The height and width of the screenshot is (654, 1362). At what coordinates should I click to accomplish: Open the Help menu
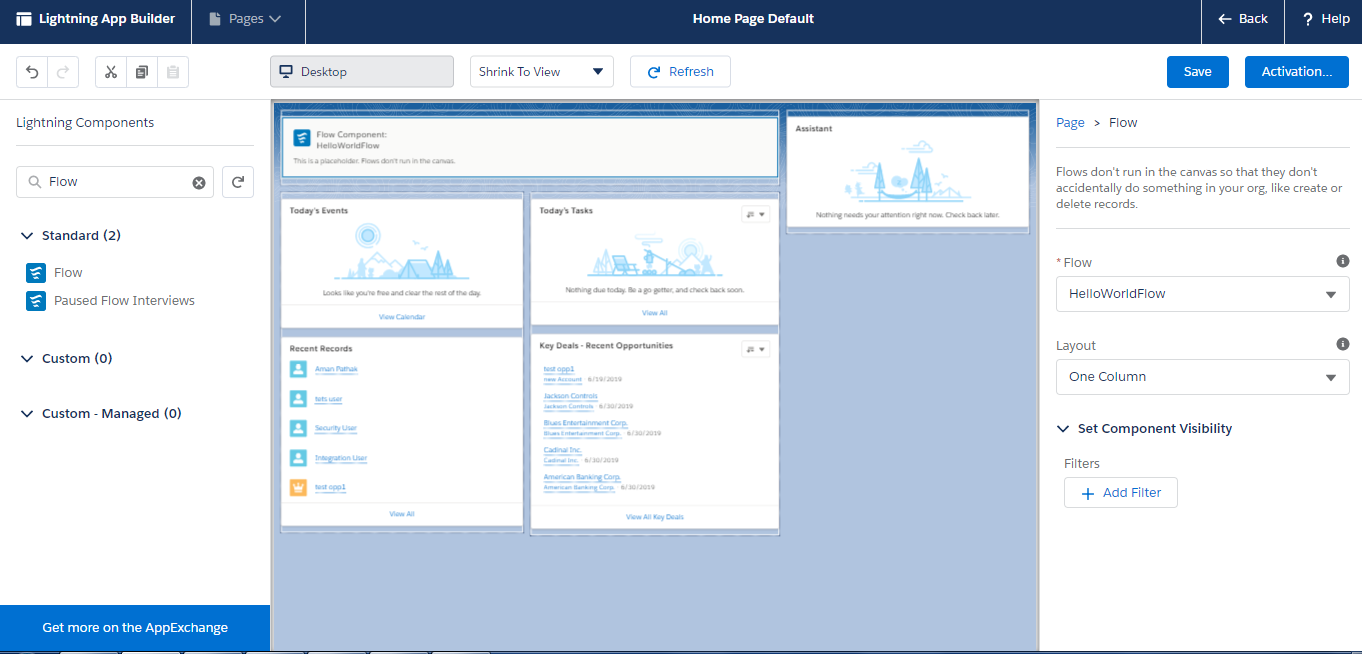coord(1326,19)
